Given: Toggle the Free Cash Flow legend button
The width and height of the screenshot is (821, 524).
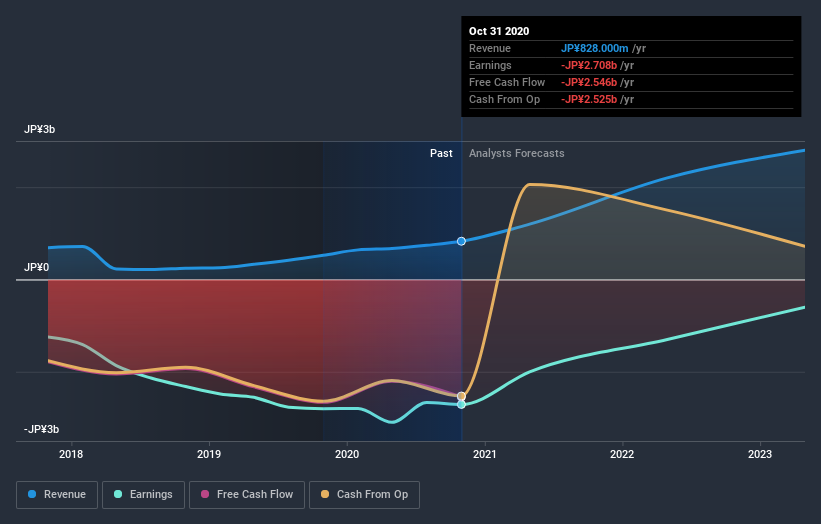Looking at the screenshot, I should pos(247,495).
